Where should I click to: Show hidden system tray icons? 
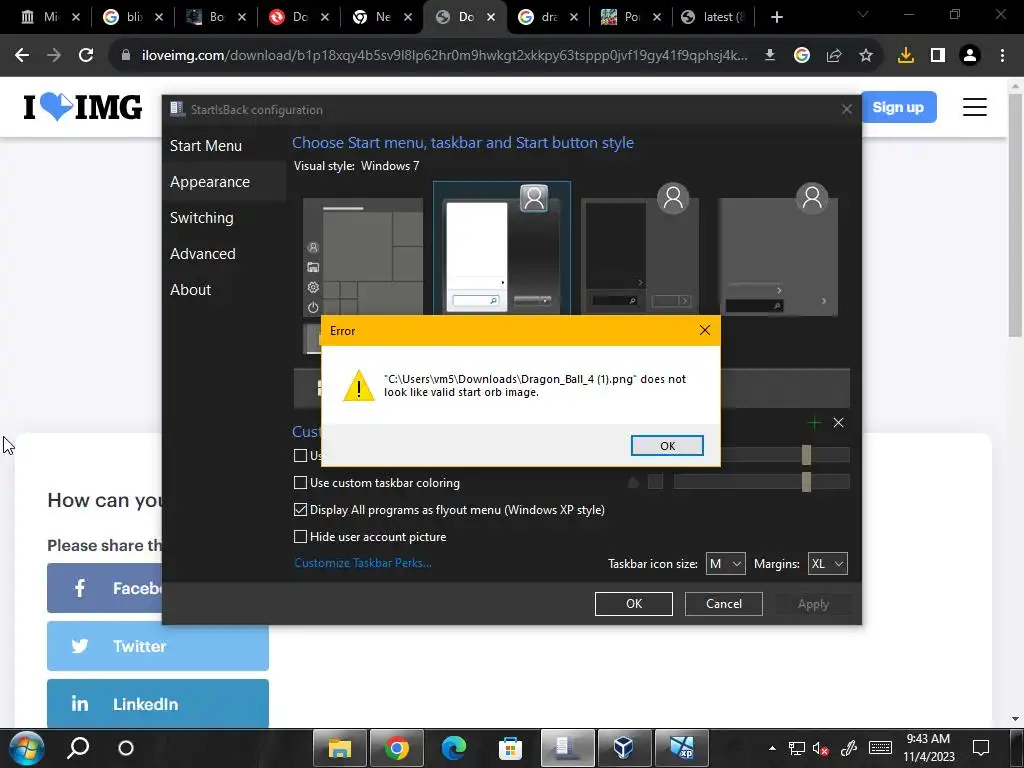[x=772, y=748]
